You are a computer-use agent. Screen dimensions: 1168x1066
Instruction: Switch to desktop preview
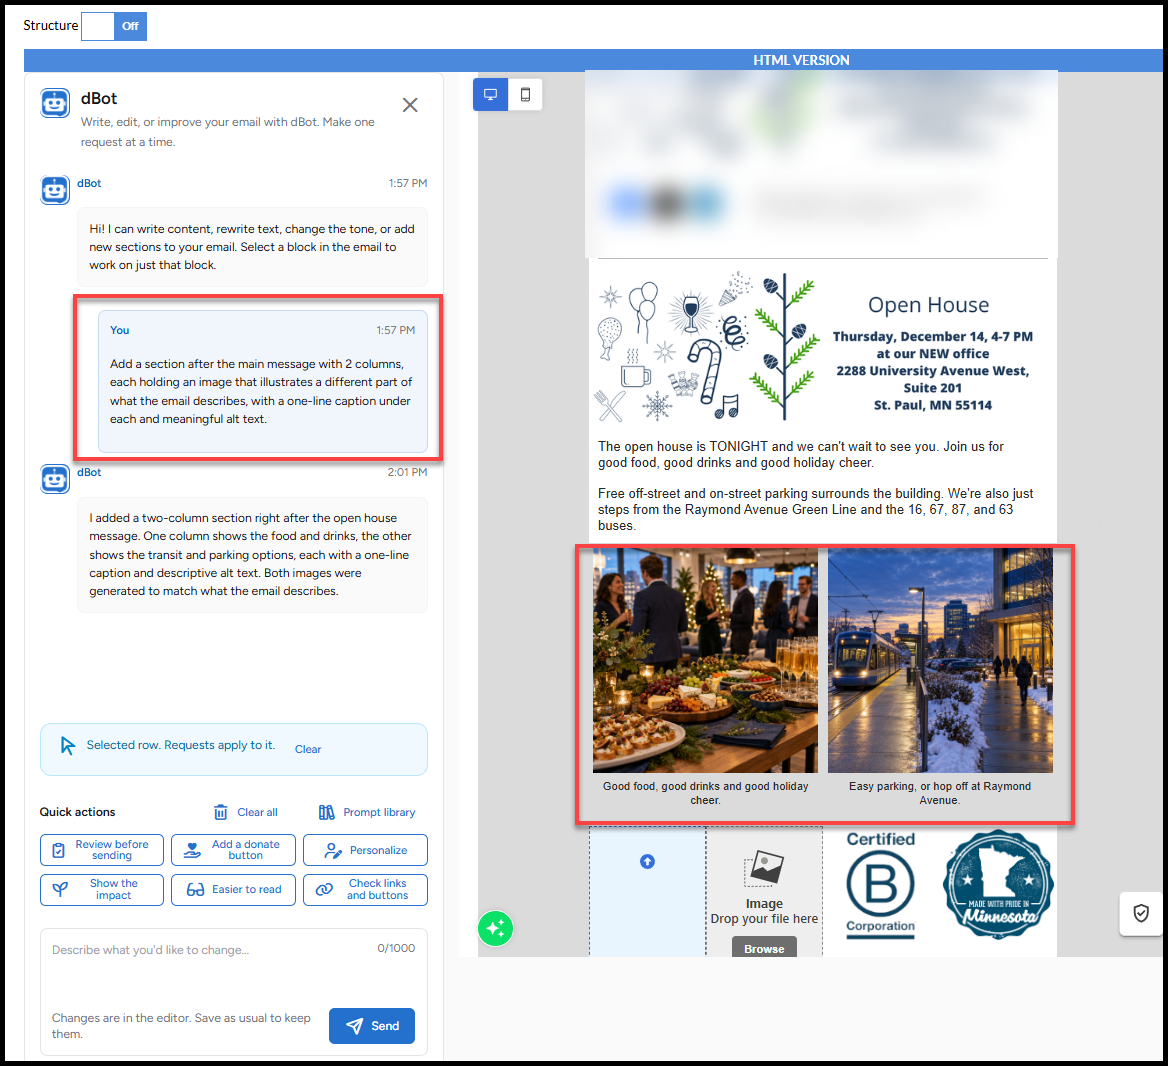(490, 95)
